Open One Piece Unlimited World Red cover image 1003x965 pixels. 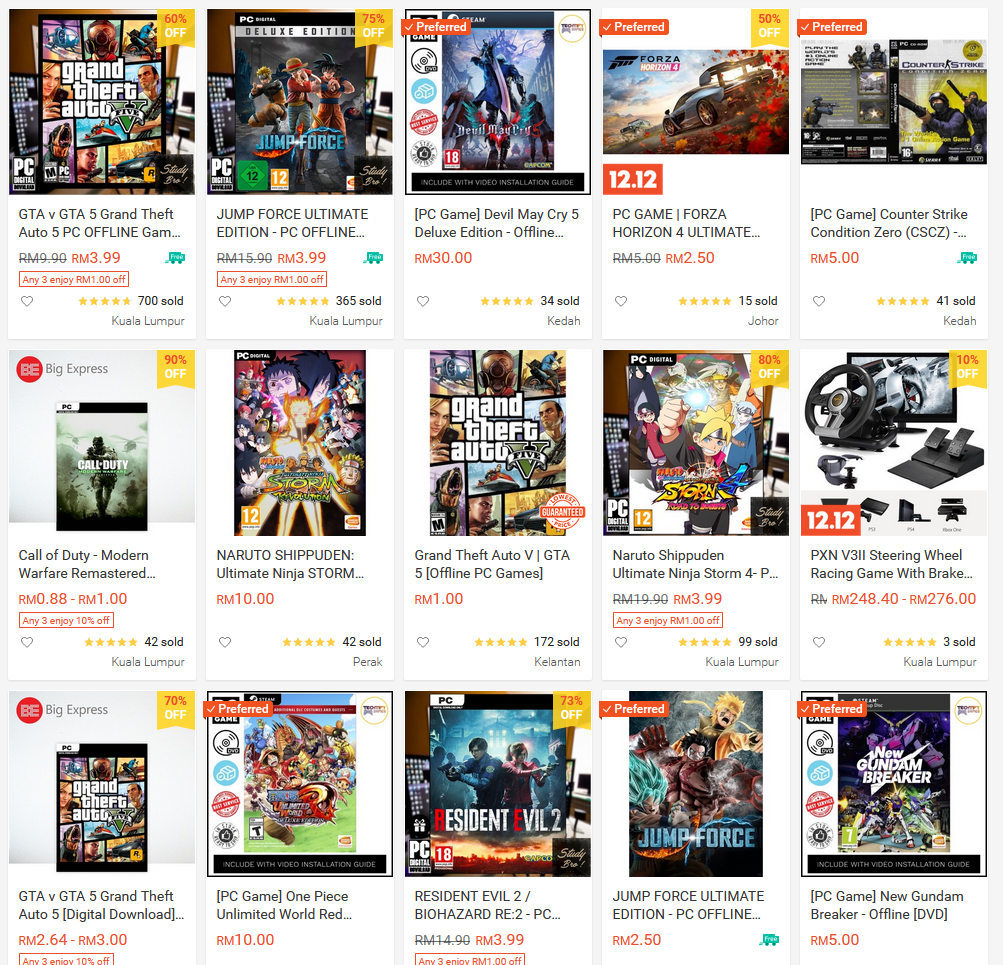(x=300, y=783)
